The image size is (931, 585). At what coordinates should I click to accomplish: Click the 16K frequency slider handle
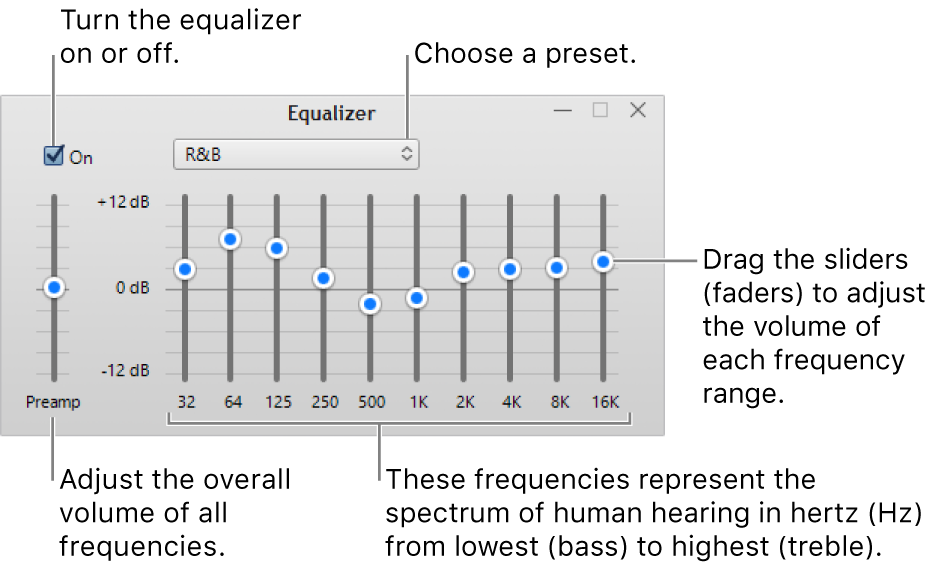point(603,261)
